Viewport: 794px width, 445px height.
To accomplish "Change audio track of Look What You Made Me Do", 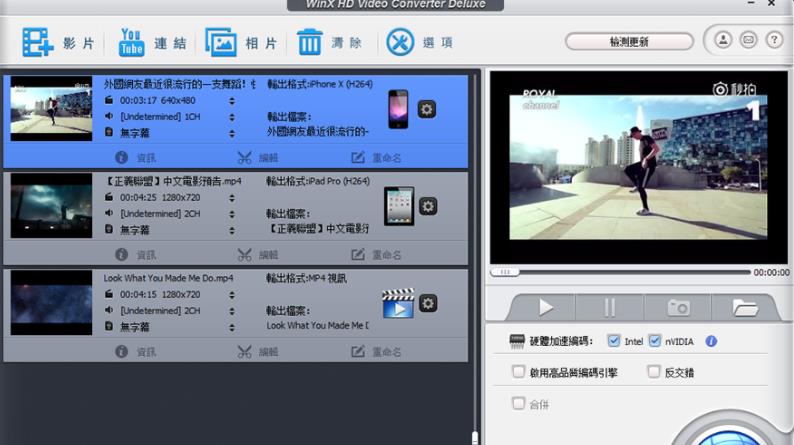I will coord(232,311).
